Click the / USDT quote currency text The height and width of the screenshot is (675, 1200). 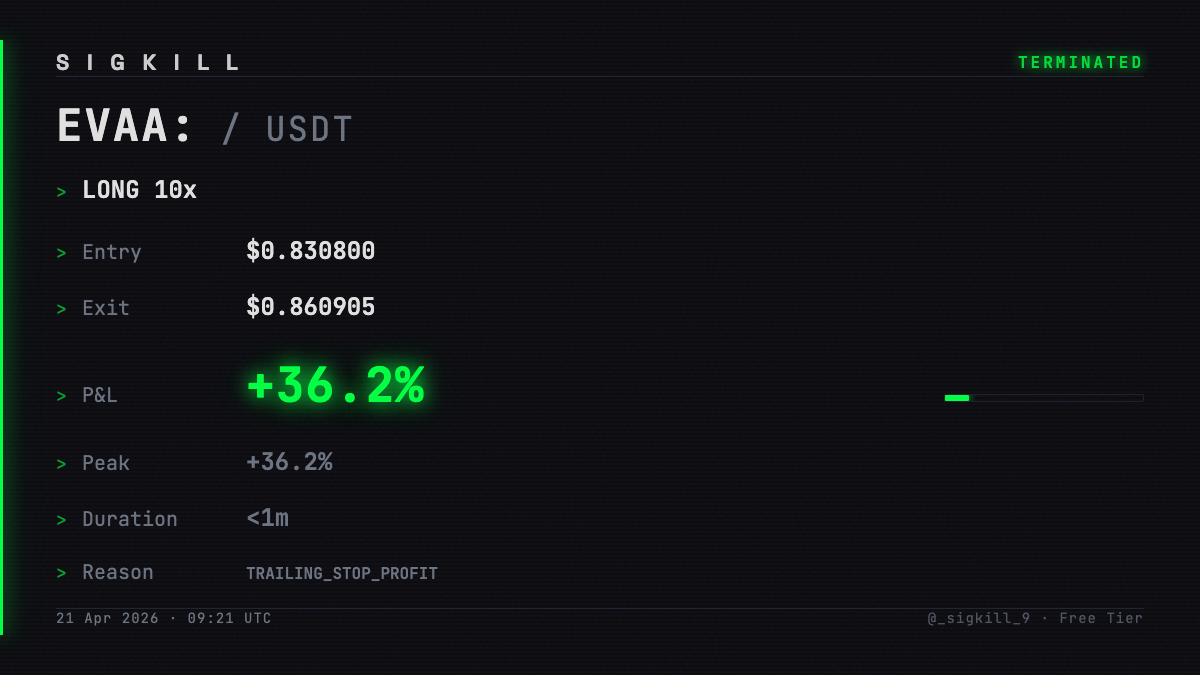[x=287, y=130]
